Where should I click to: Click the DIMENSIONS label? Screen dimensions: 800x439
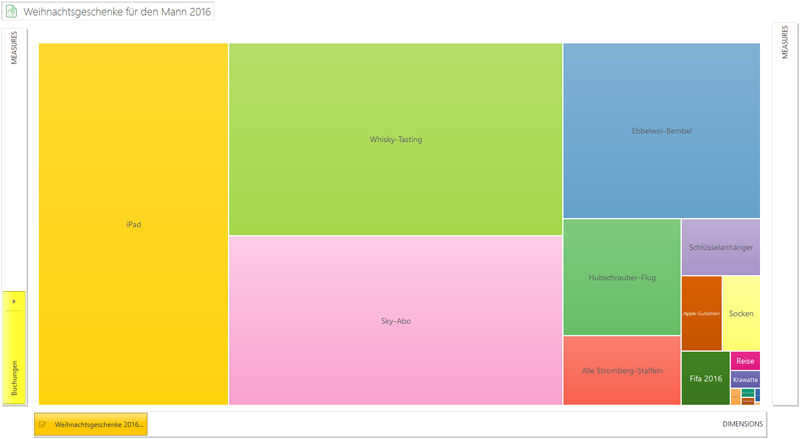pos(742,424)
